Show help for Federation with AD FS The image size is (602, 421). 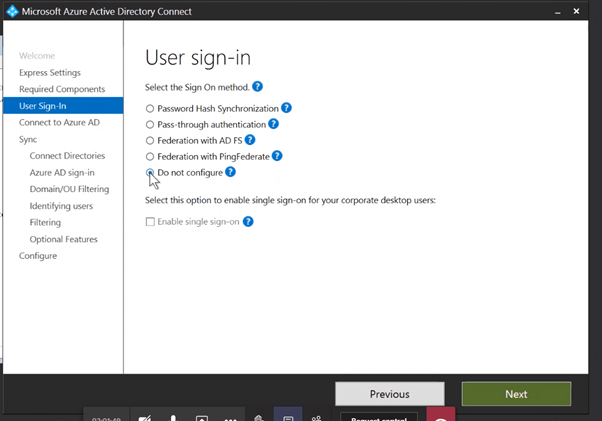tap(250, 140)
